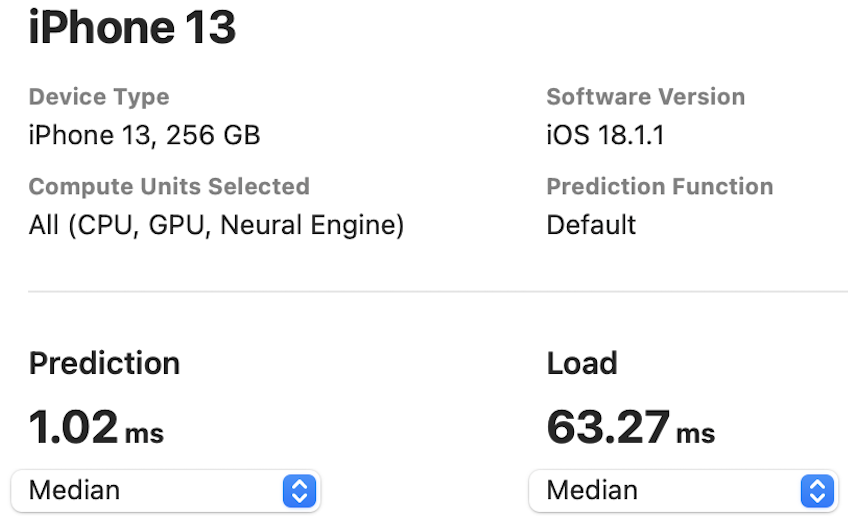
Task: Open the Prediction Median statistic dropdown
Action: click(x=165, y=490)
